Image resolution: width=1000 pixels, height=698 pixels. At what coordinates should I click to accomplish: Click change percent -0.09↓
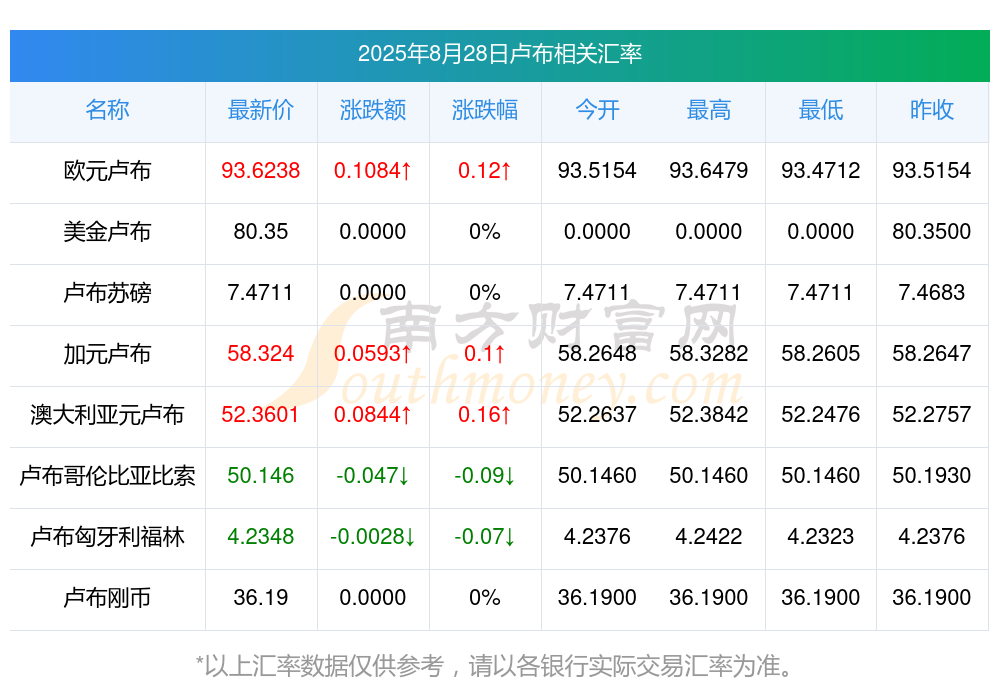point(485,476)
